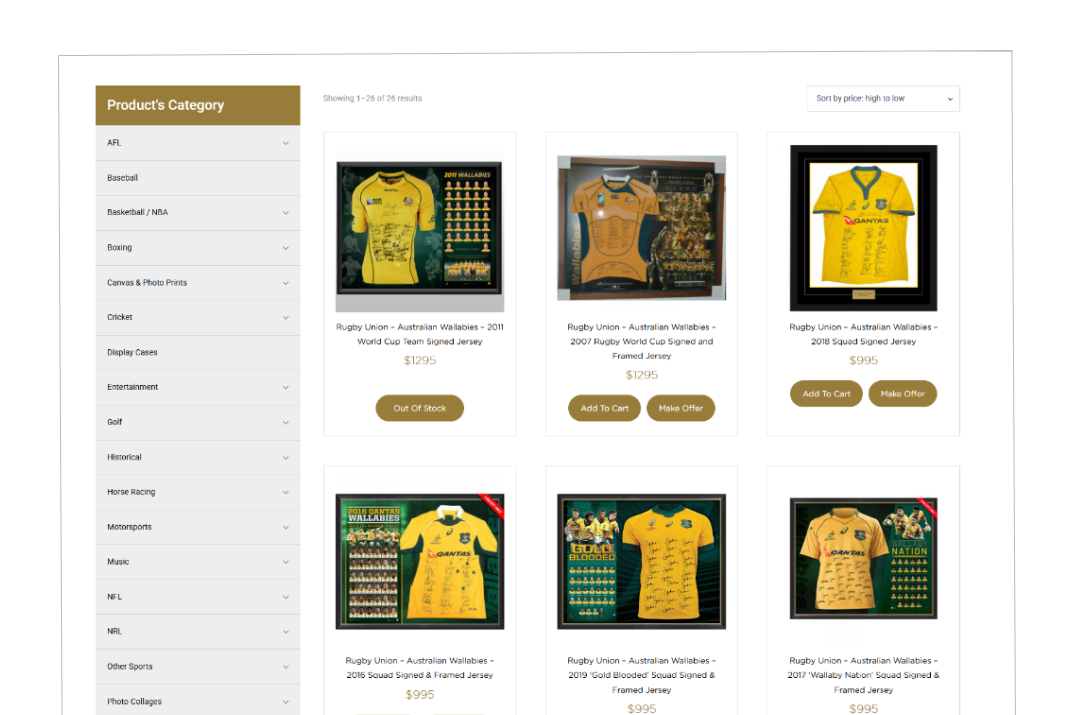This screenshot has width=1081, height=715.
Task: Expand the Basketball / NBA category arrow
Action: click(x=285, y=213)
